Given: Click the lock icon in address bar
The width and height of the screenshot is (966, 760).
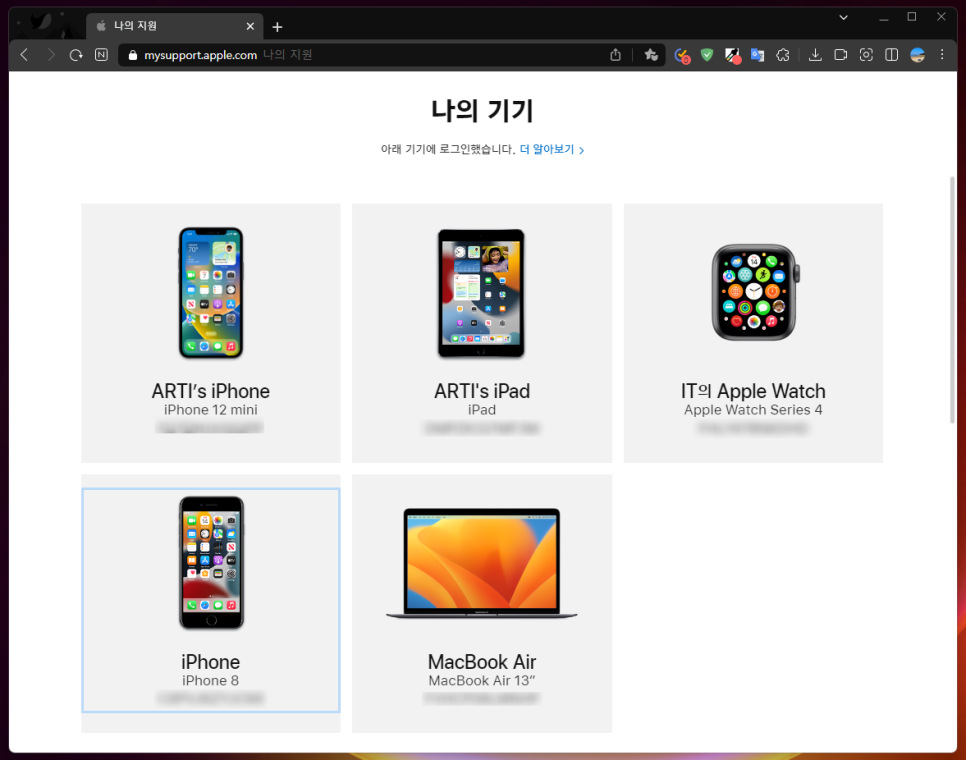Looking at the screenshot, I should (132, 55).
